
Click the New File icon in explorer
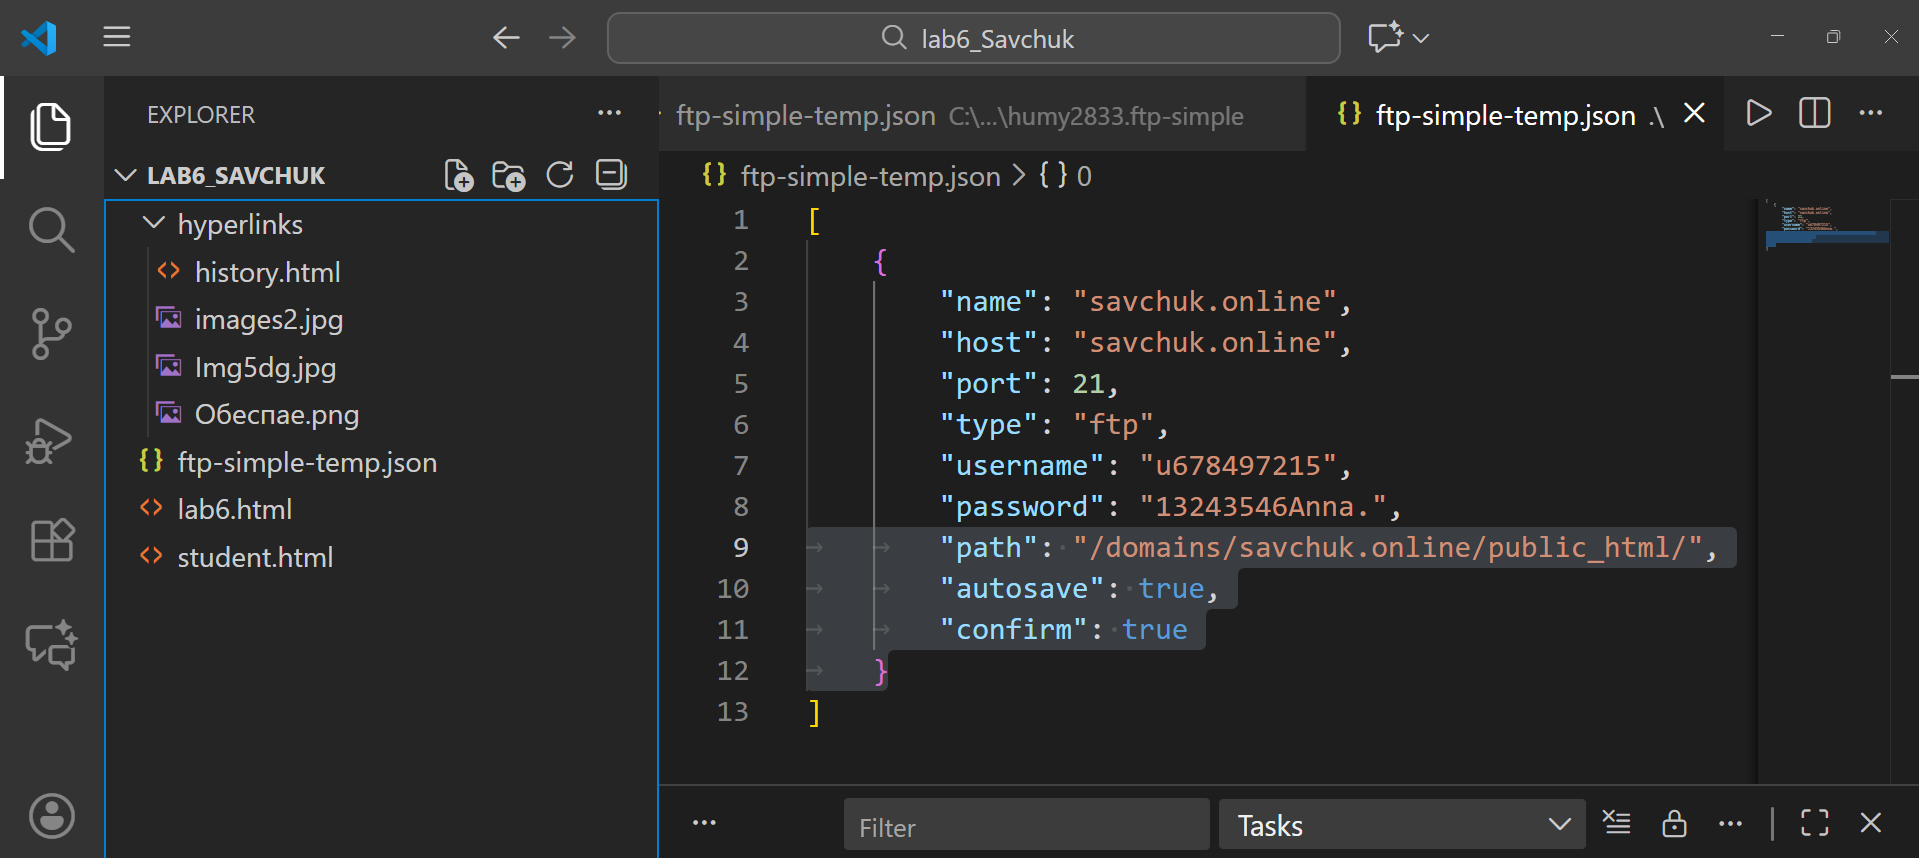[x=458, y=176]
